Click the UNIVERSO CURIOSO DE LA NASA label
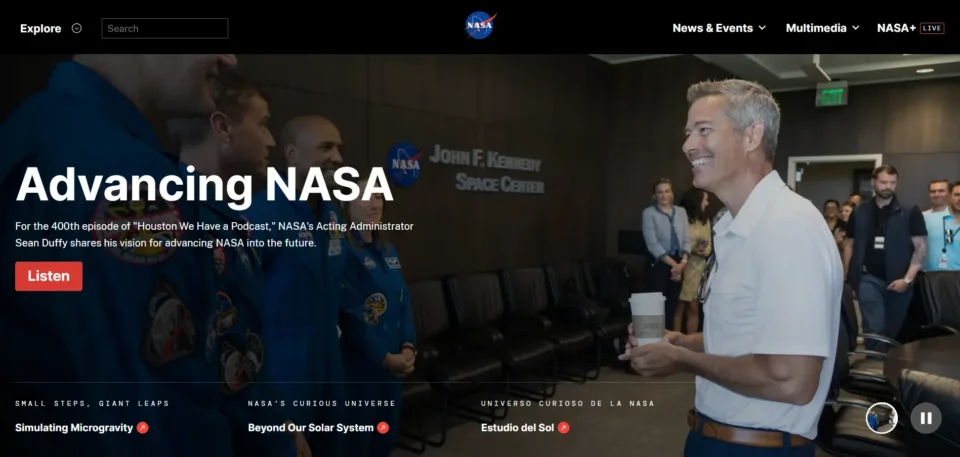Image resolution: width=960 pixels, height=457 pixels. (x=568, y=403)
